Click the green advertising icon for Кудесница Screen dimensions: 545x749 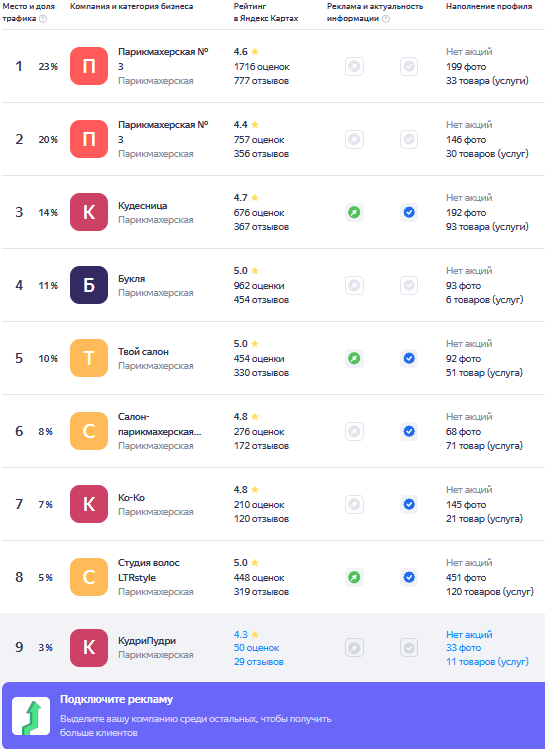pos(354,212)
